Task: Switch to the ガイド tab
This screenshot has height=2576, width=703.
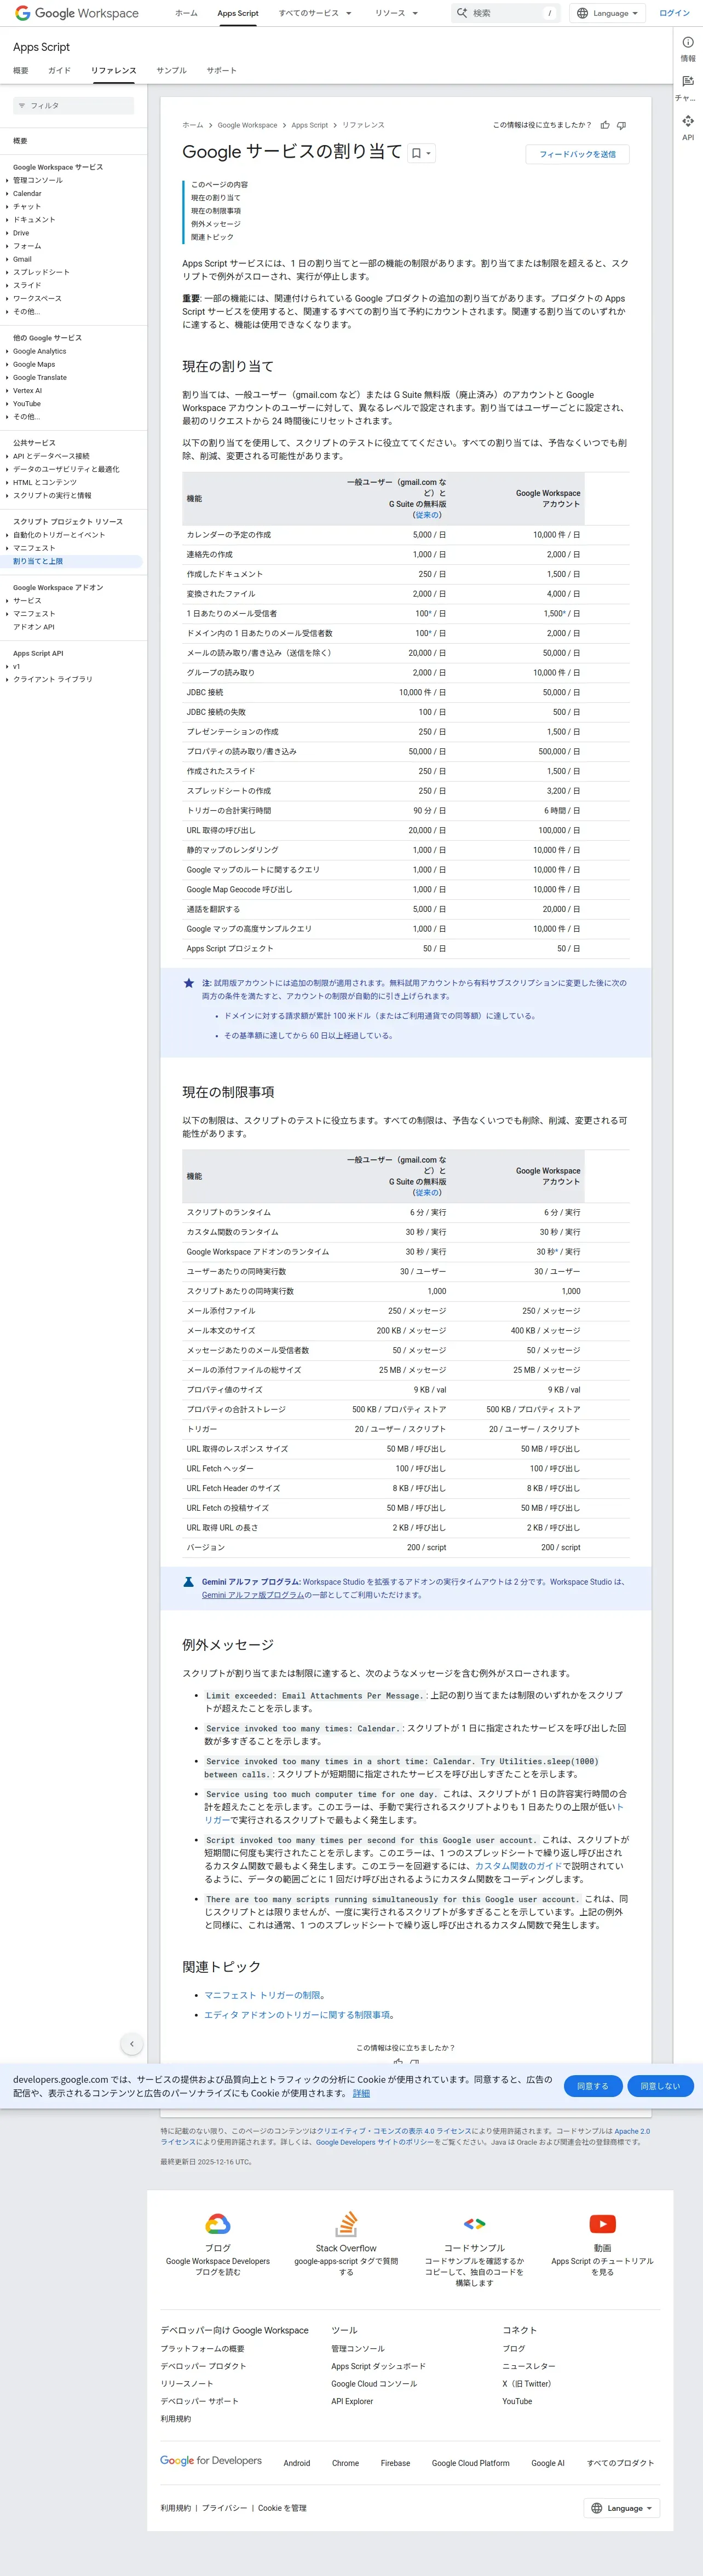Action: point(60,71)
